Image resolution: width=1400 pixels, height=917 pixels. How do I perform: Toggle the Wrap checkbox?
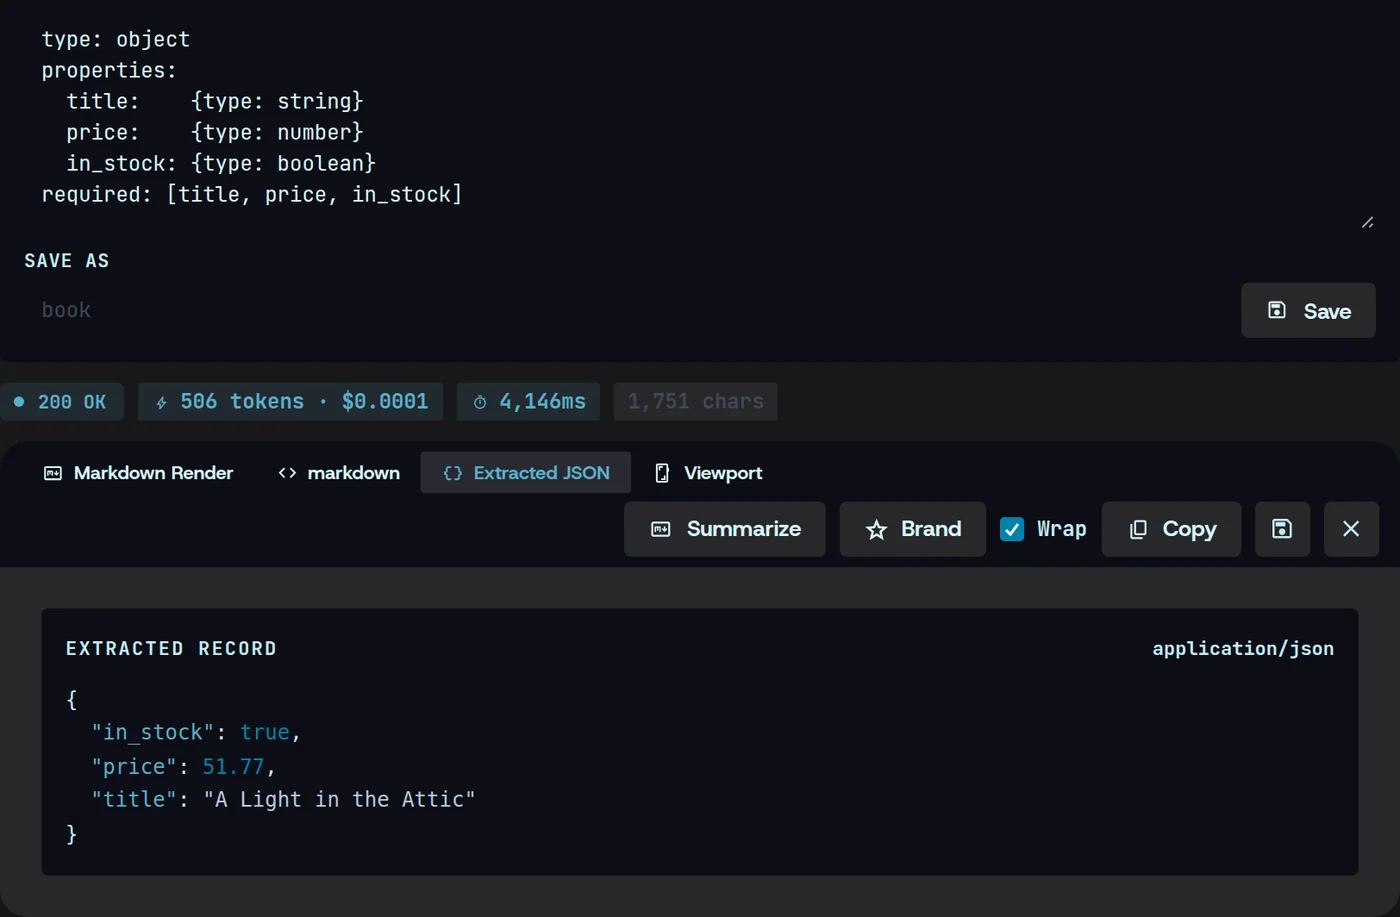[x=1012, y=529]
